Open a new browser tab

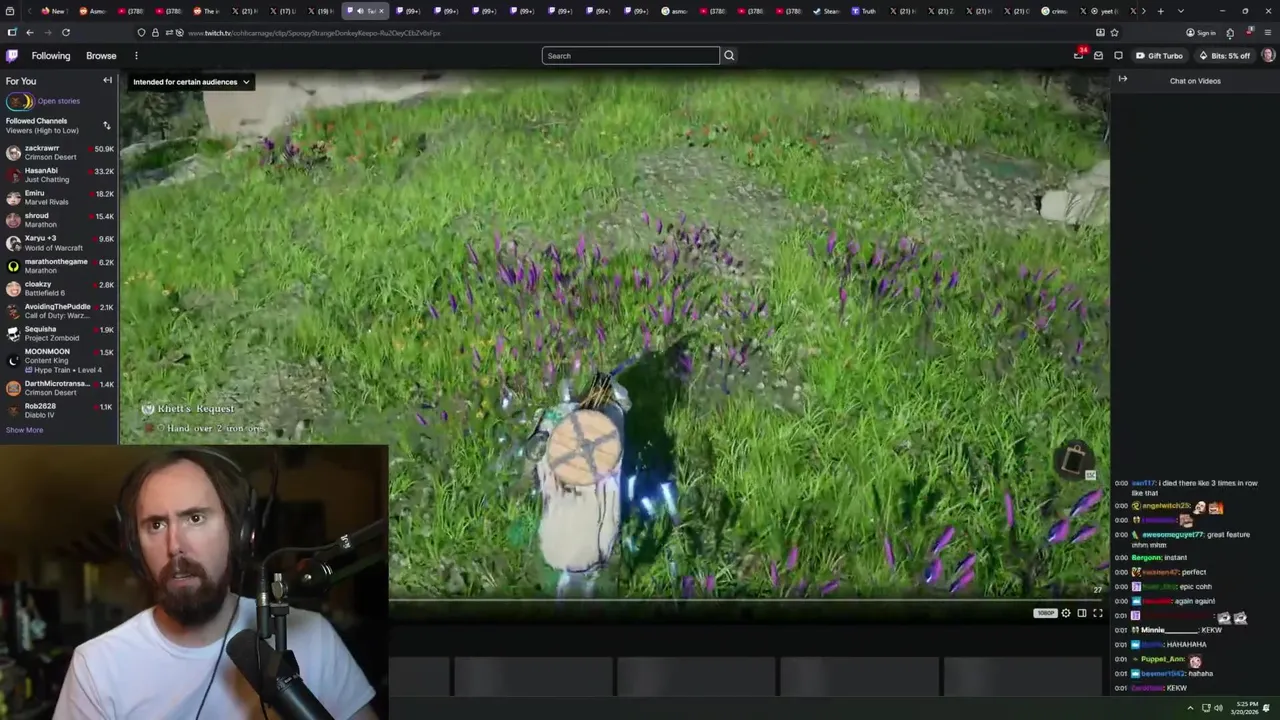click(x=1161, y=11)
